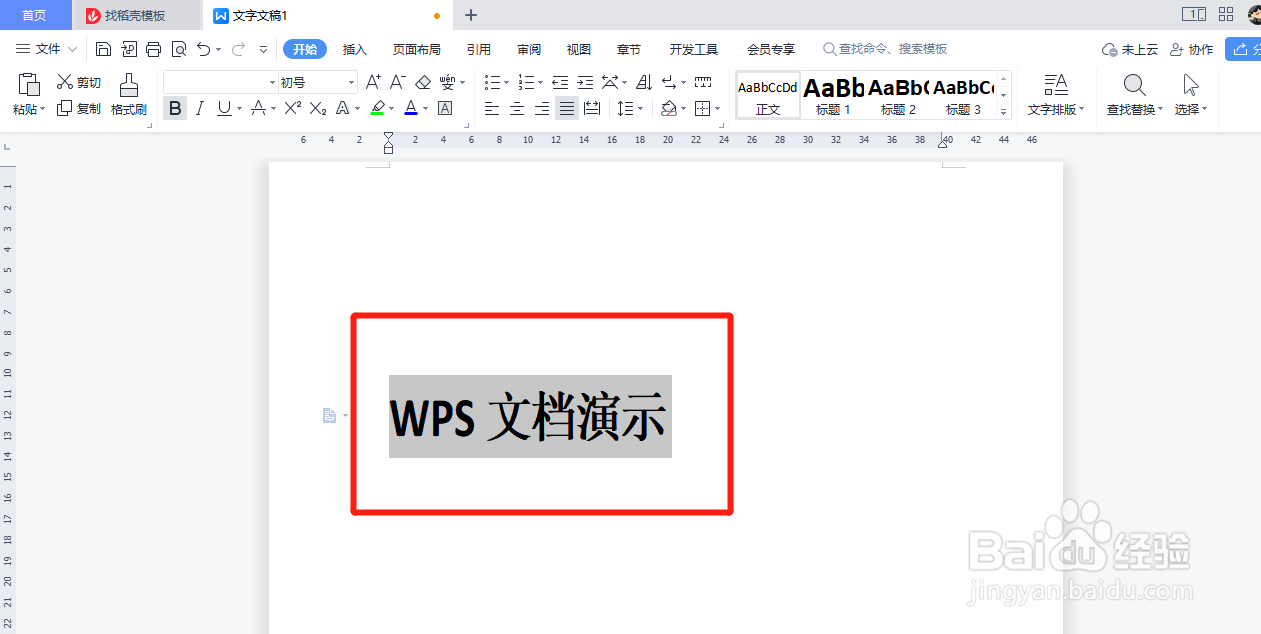Switch to the 插入 tab
This screenshot has width=1261, height=634.
pyautogui.click(x=355, y=49)
